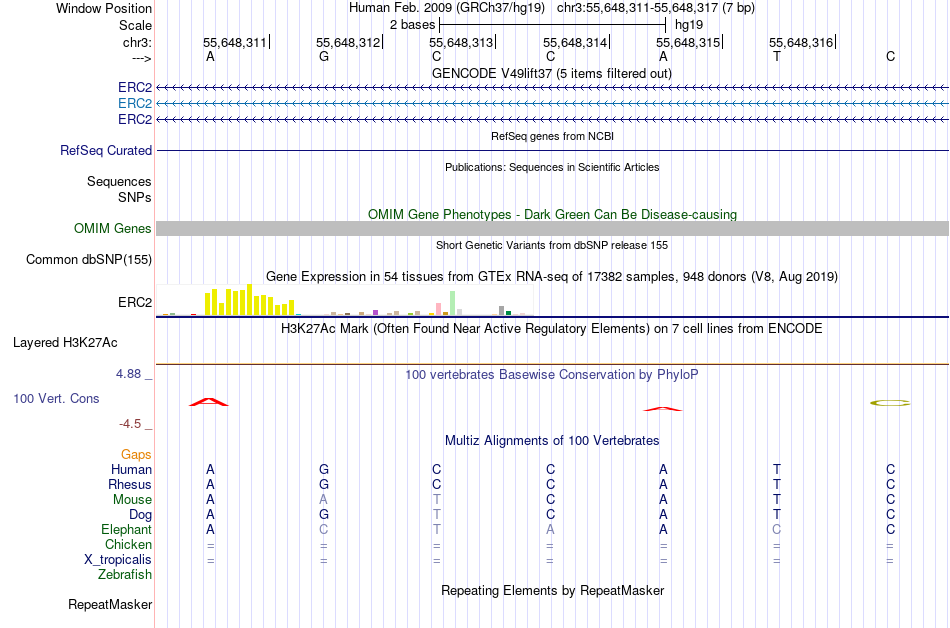The height and width of the screenshot is (628, 950).
Task: Click the Scale label on left
Action: pyautogui.click(x=135, y=25)
